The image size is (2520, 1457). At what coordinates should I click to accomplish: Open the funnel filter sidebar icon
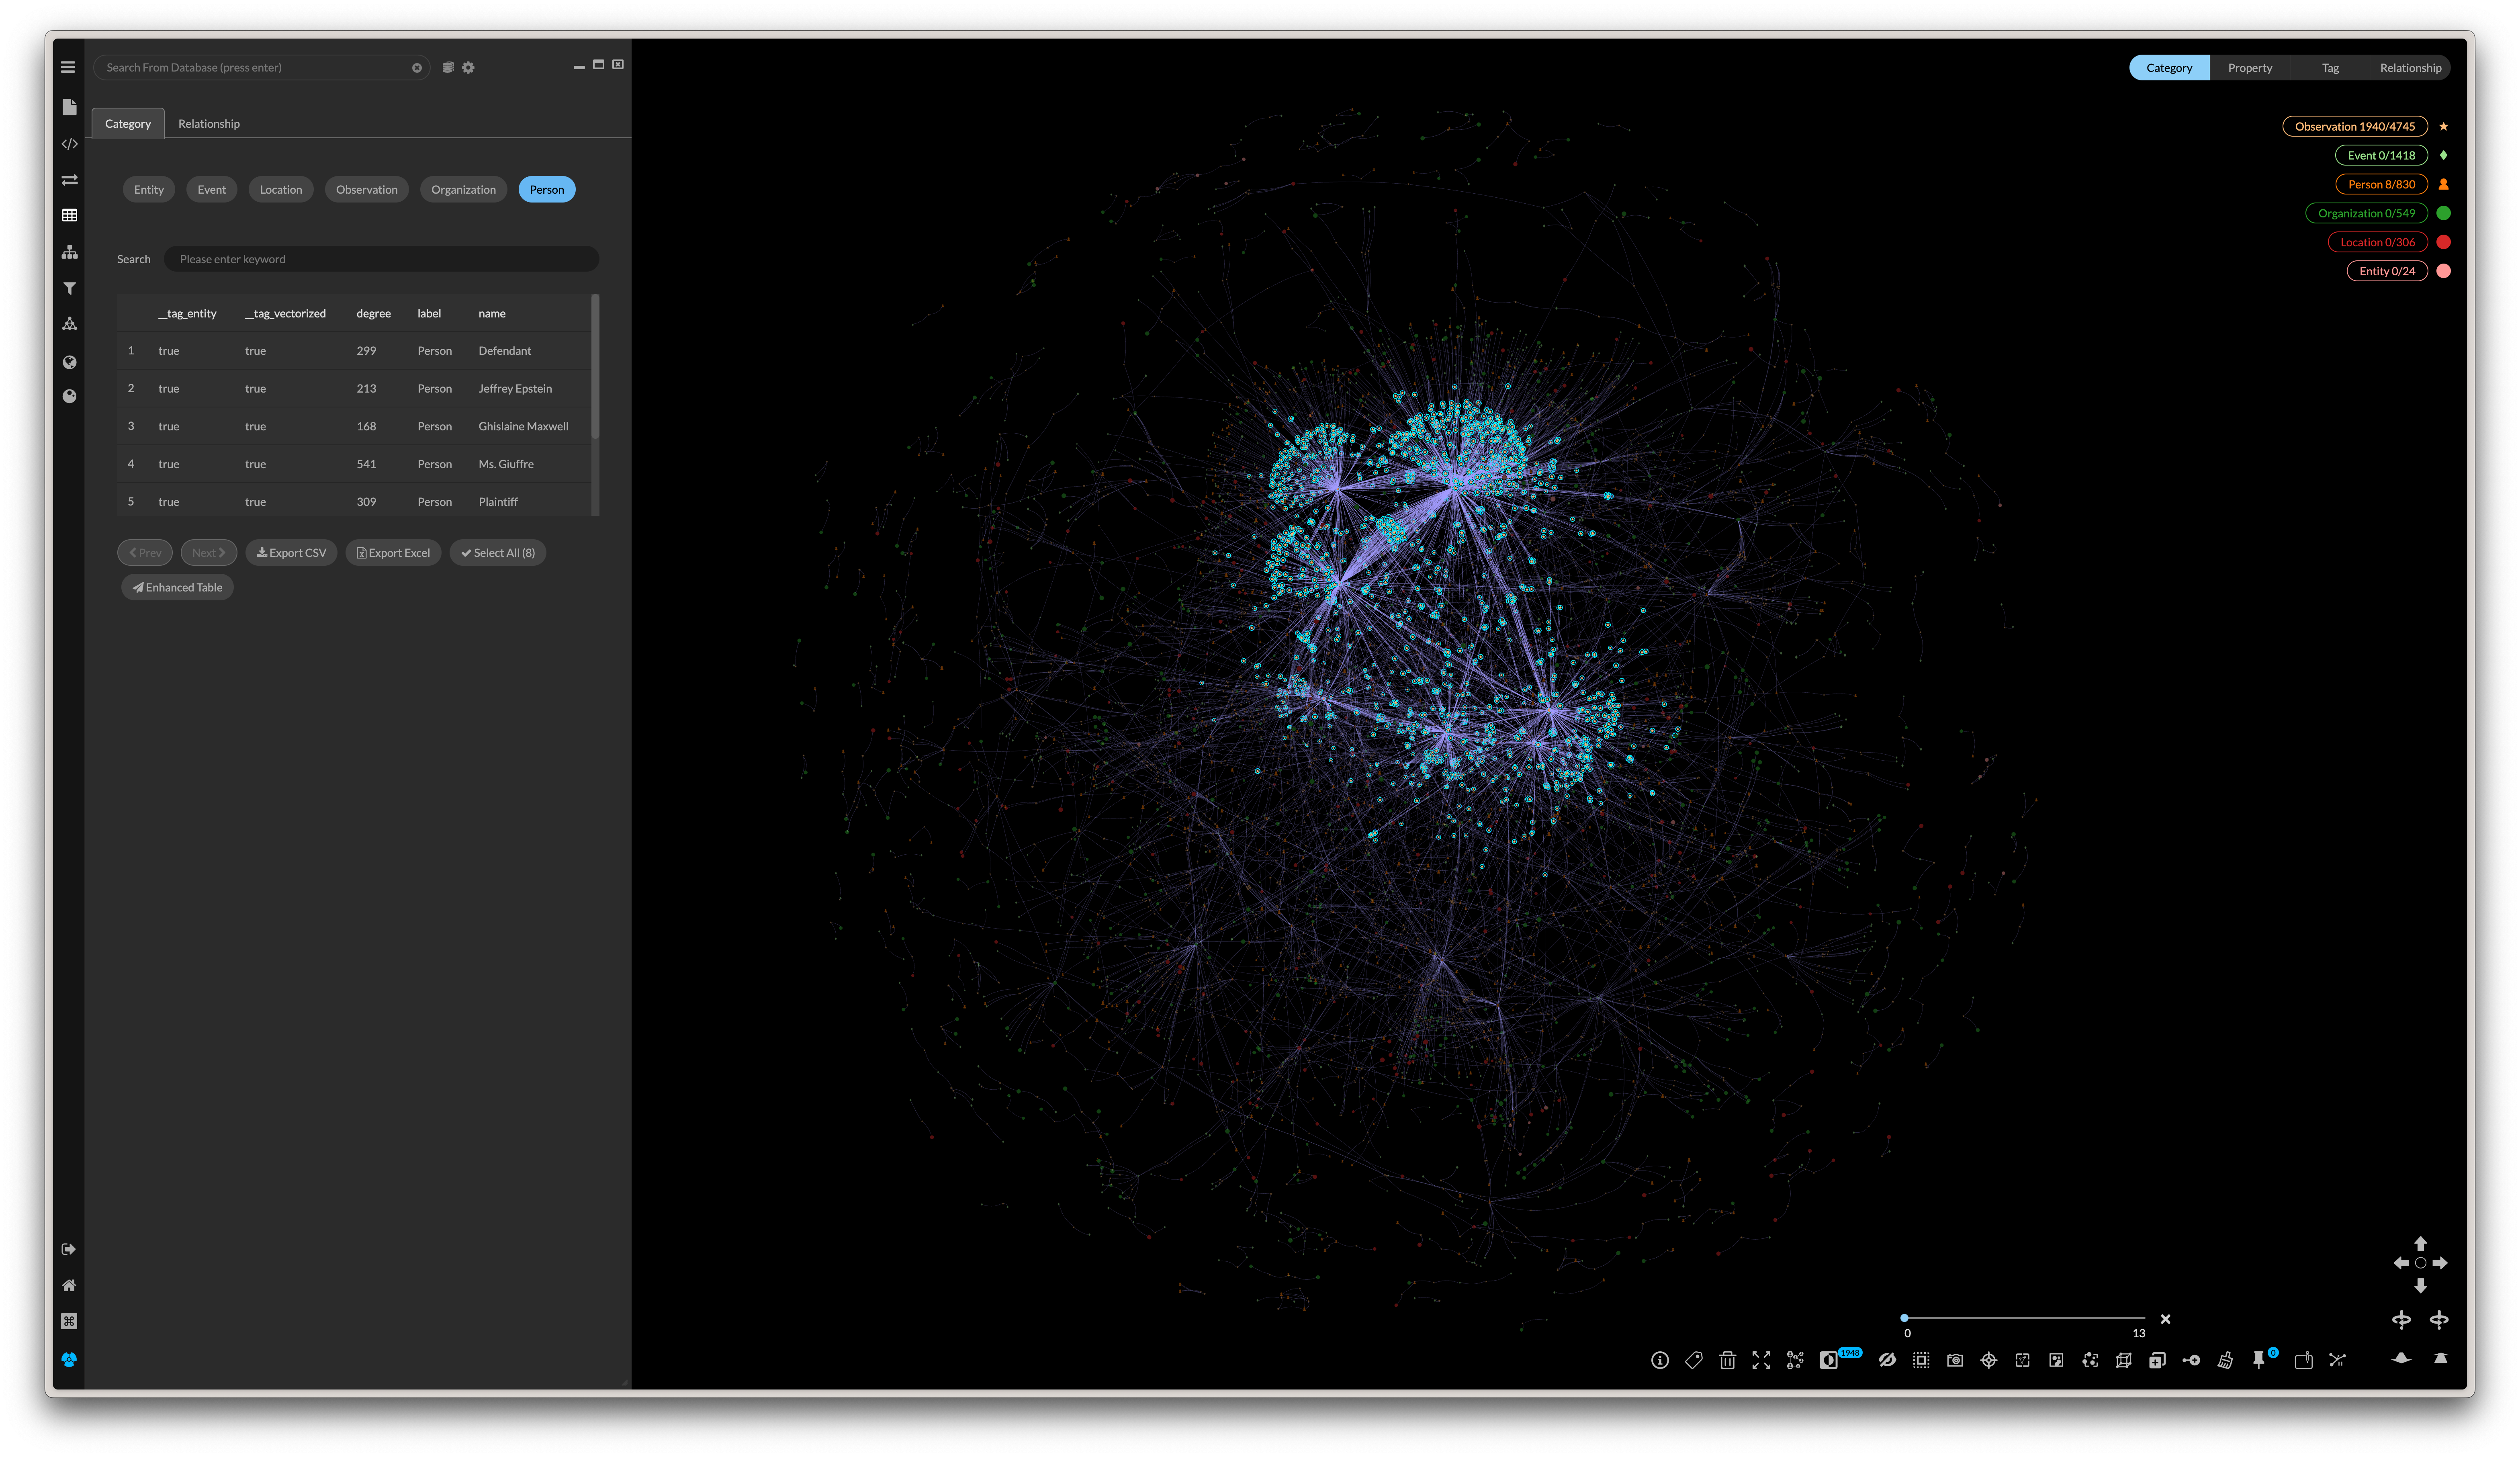coord(69,288)
